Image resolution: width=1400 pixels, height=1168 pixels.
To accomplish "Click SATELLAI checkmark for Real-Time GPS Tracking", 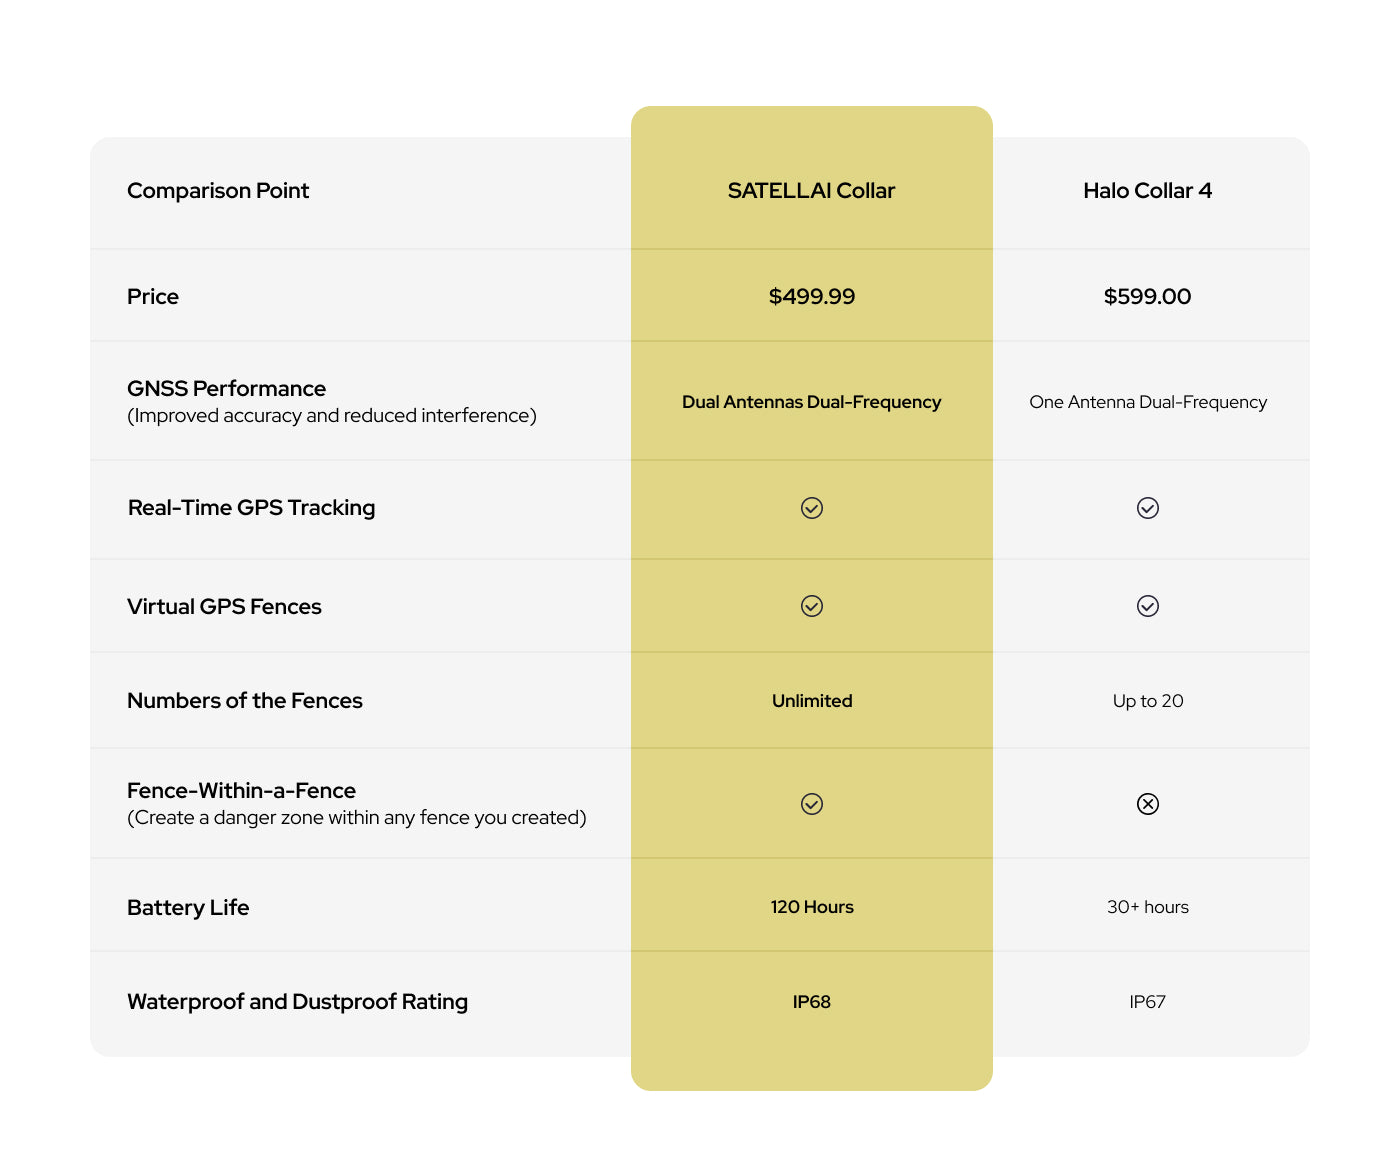I will [812, 508].
